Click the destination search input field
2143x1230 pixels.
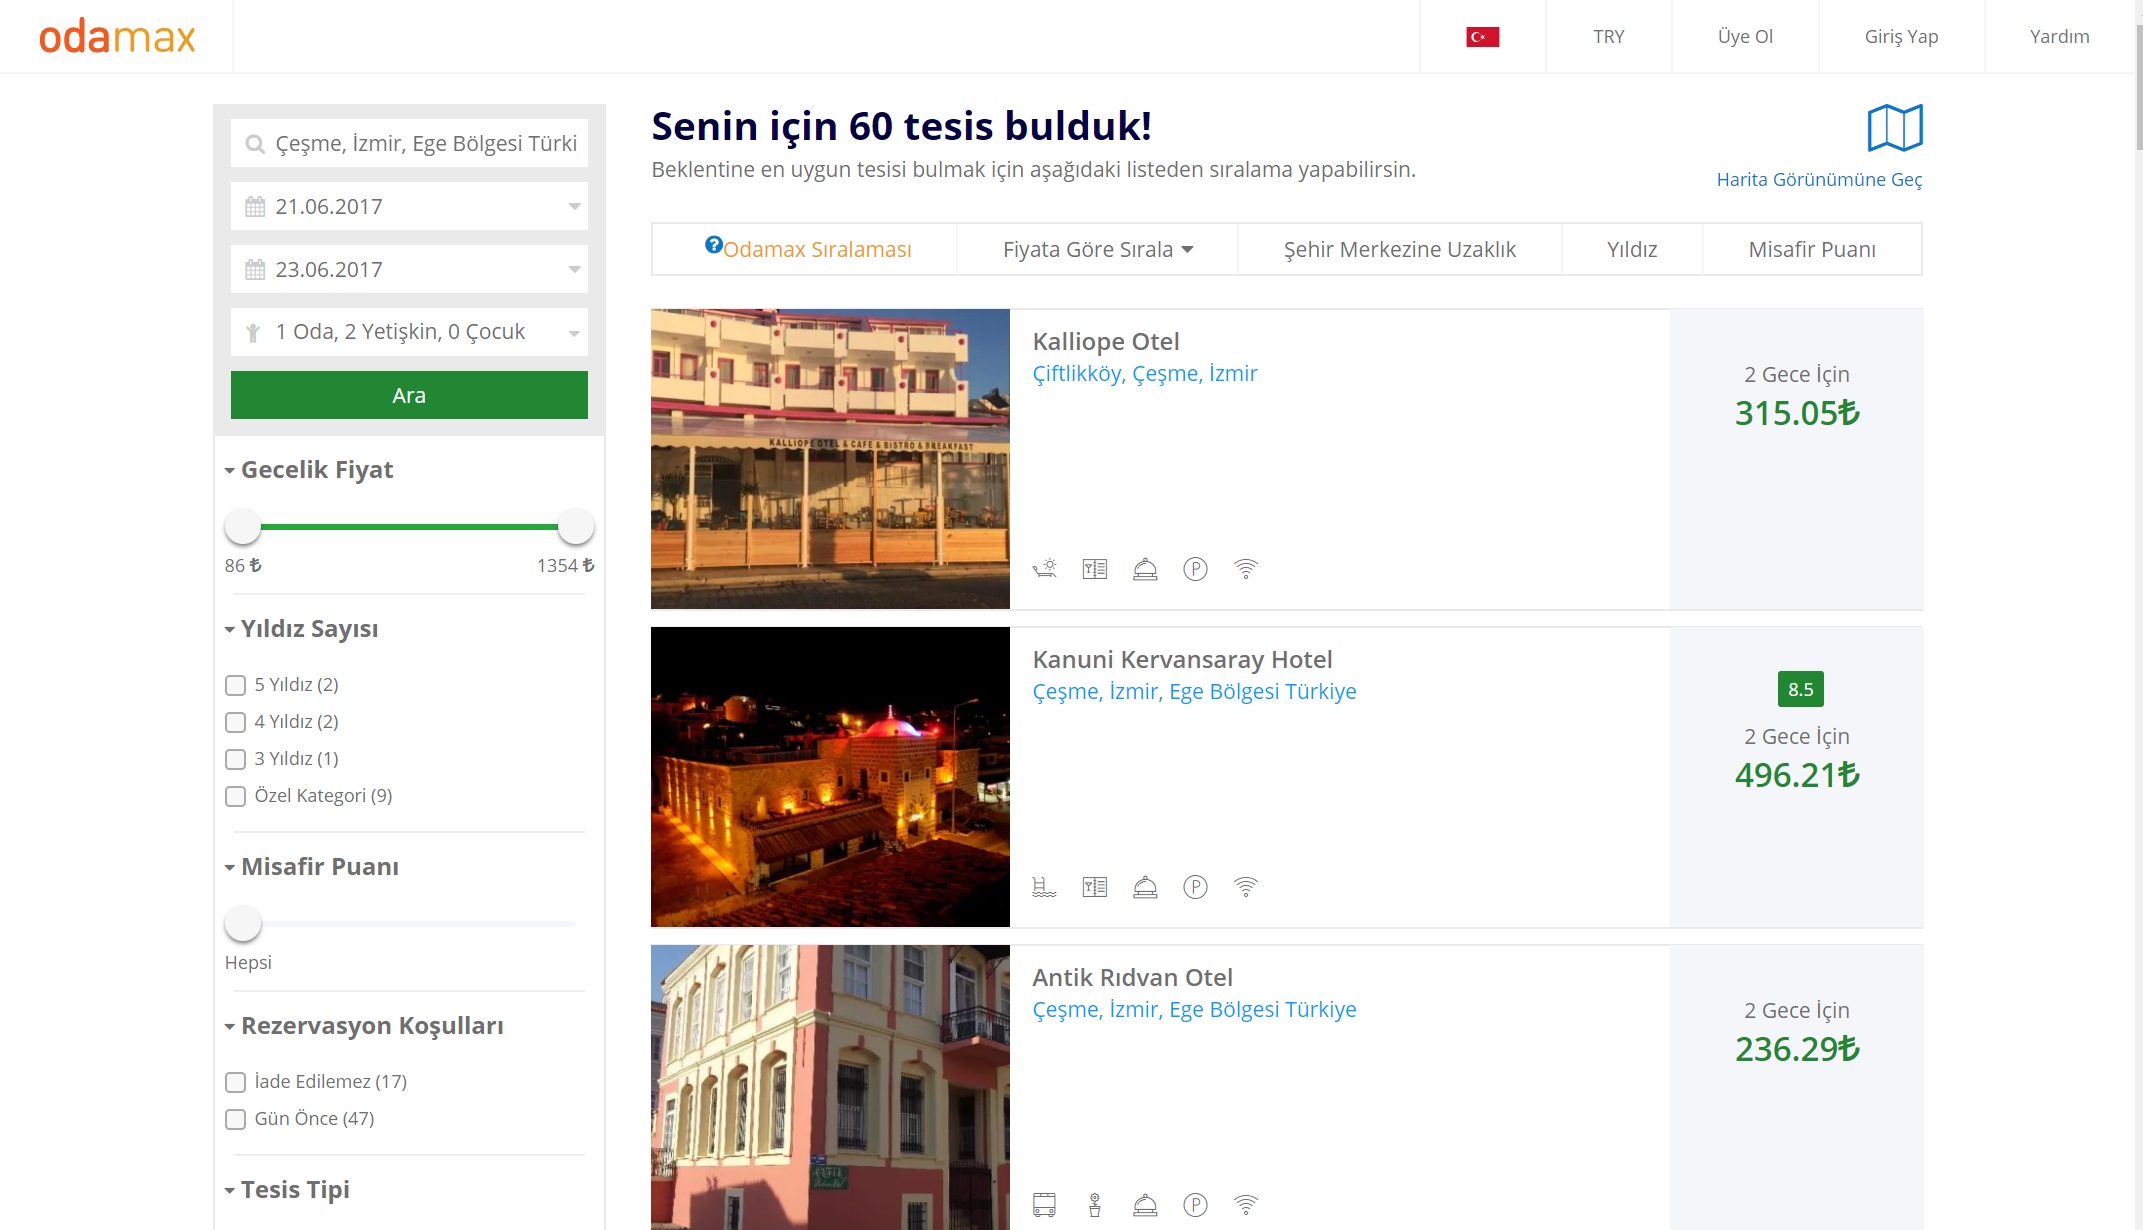pos(424,144)
